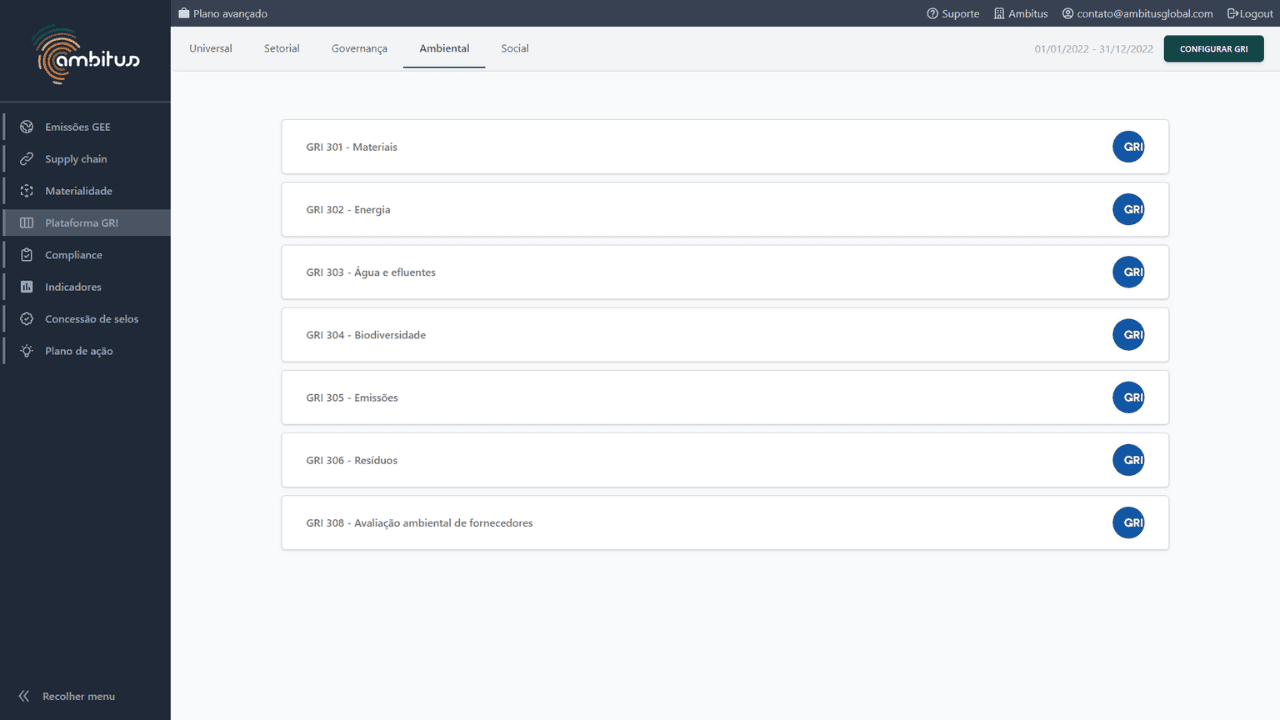
Task: Switch to the Universal tab
Action: [211, 49]
